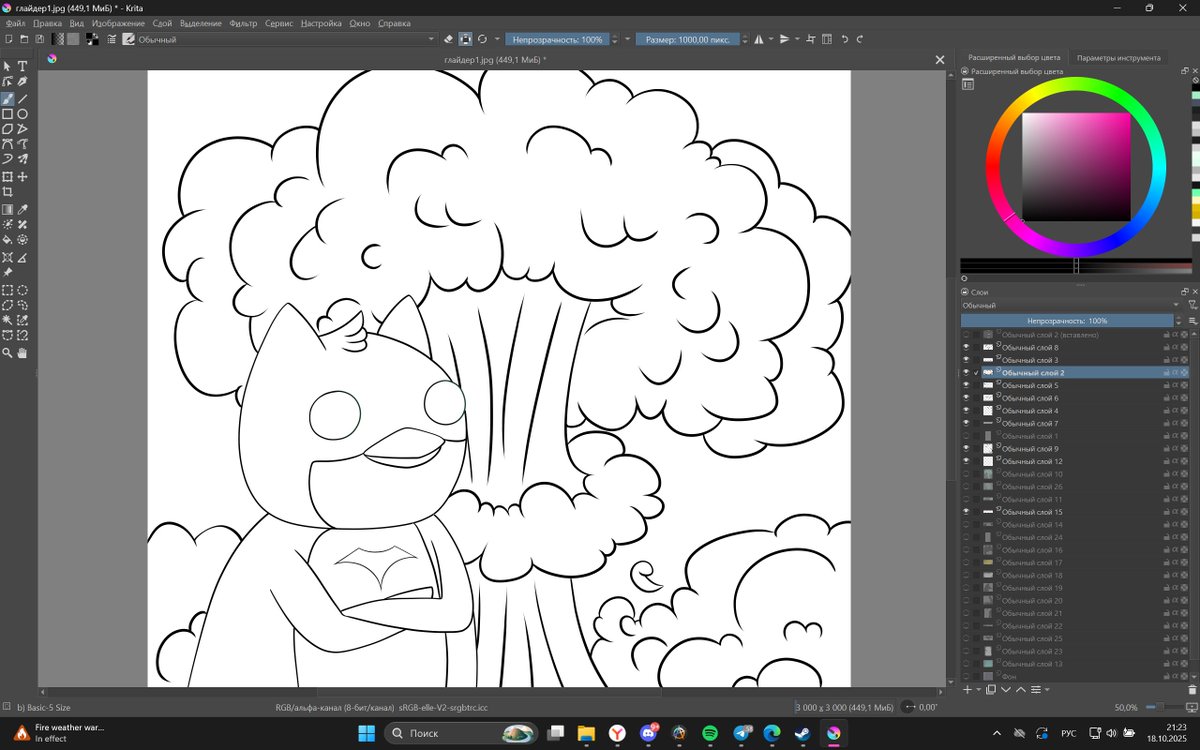The height and width of the screenshot is (750, 1200).
Task: Hide layer "Обычный слой 5" via eye icon
Action: 966,385
